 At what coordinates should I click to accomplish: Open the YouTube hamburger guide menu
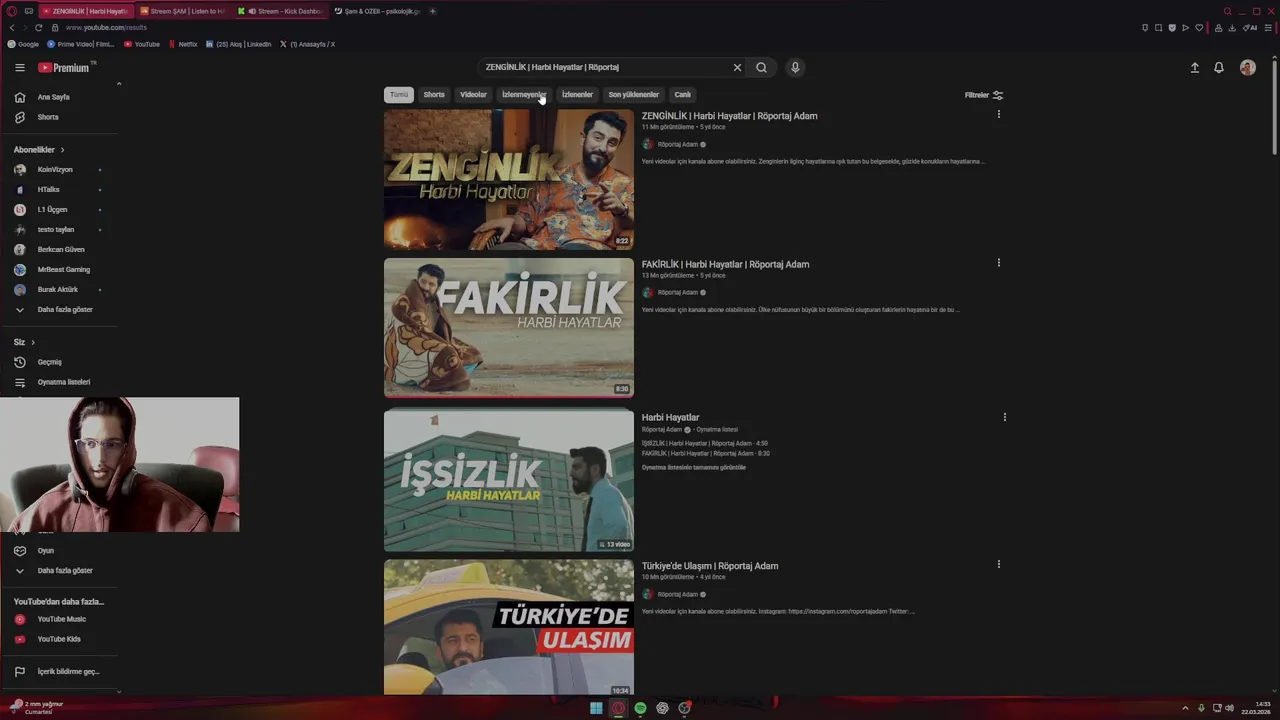click(19, 67)
